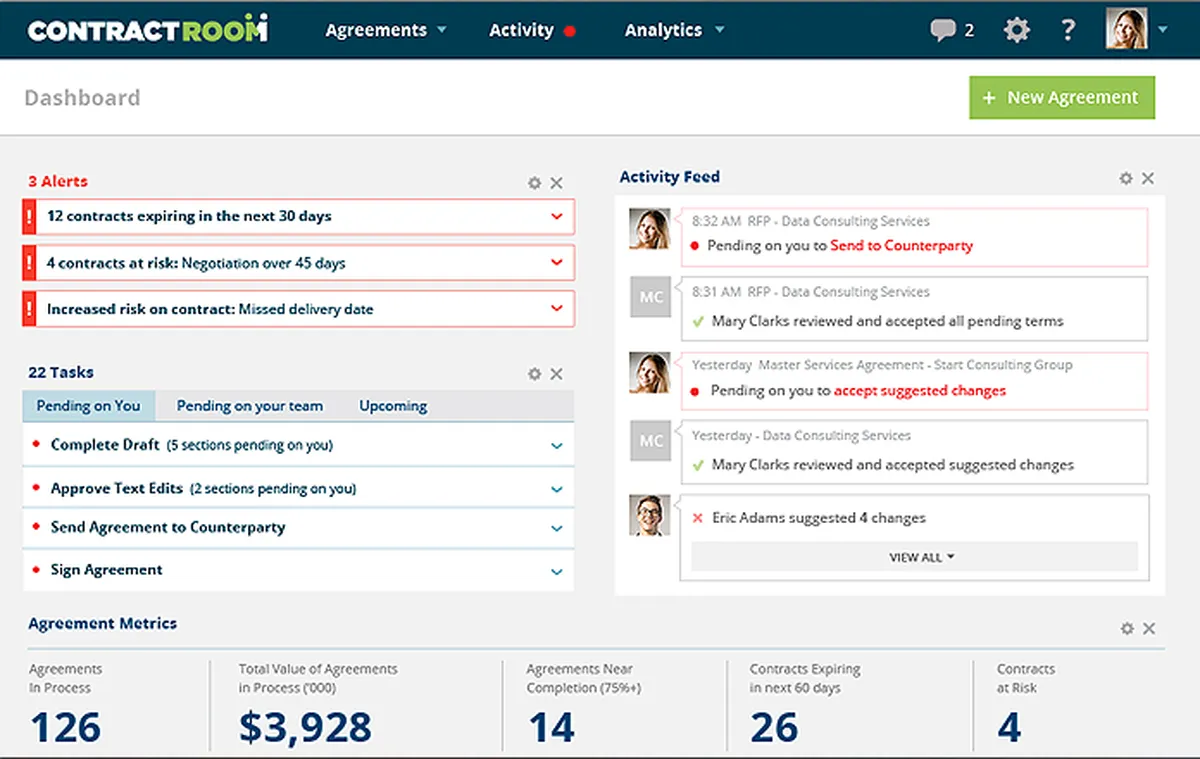Click View All in Activity Feed
Image resolution: width=1200 pixels, height=759 pixels.
coord(915,557)
